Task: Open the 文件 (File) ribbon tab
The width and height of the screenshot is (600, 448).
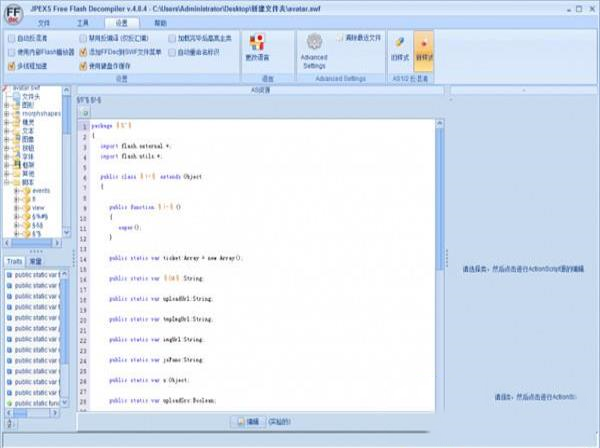Action: tap(44, 23)
